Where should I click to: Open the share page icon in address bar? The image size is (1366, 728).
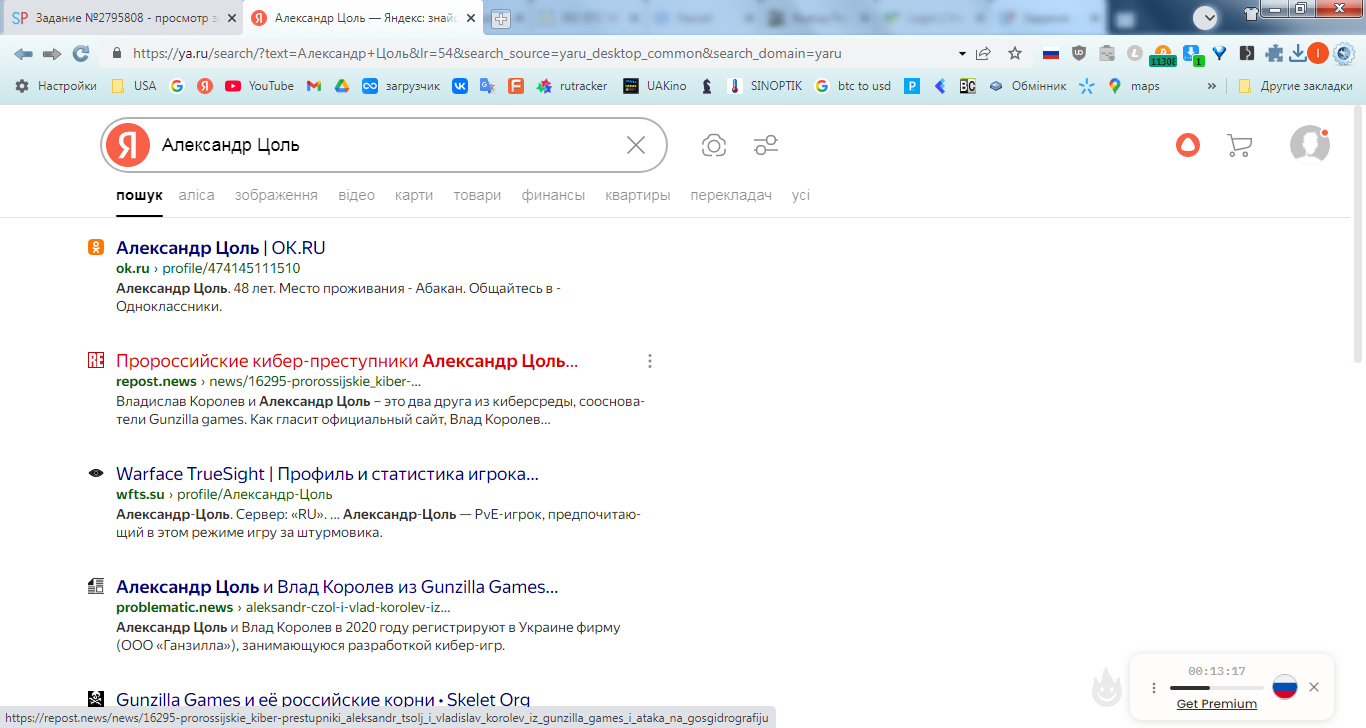click(983, 54)
